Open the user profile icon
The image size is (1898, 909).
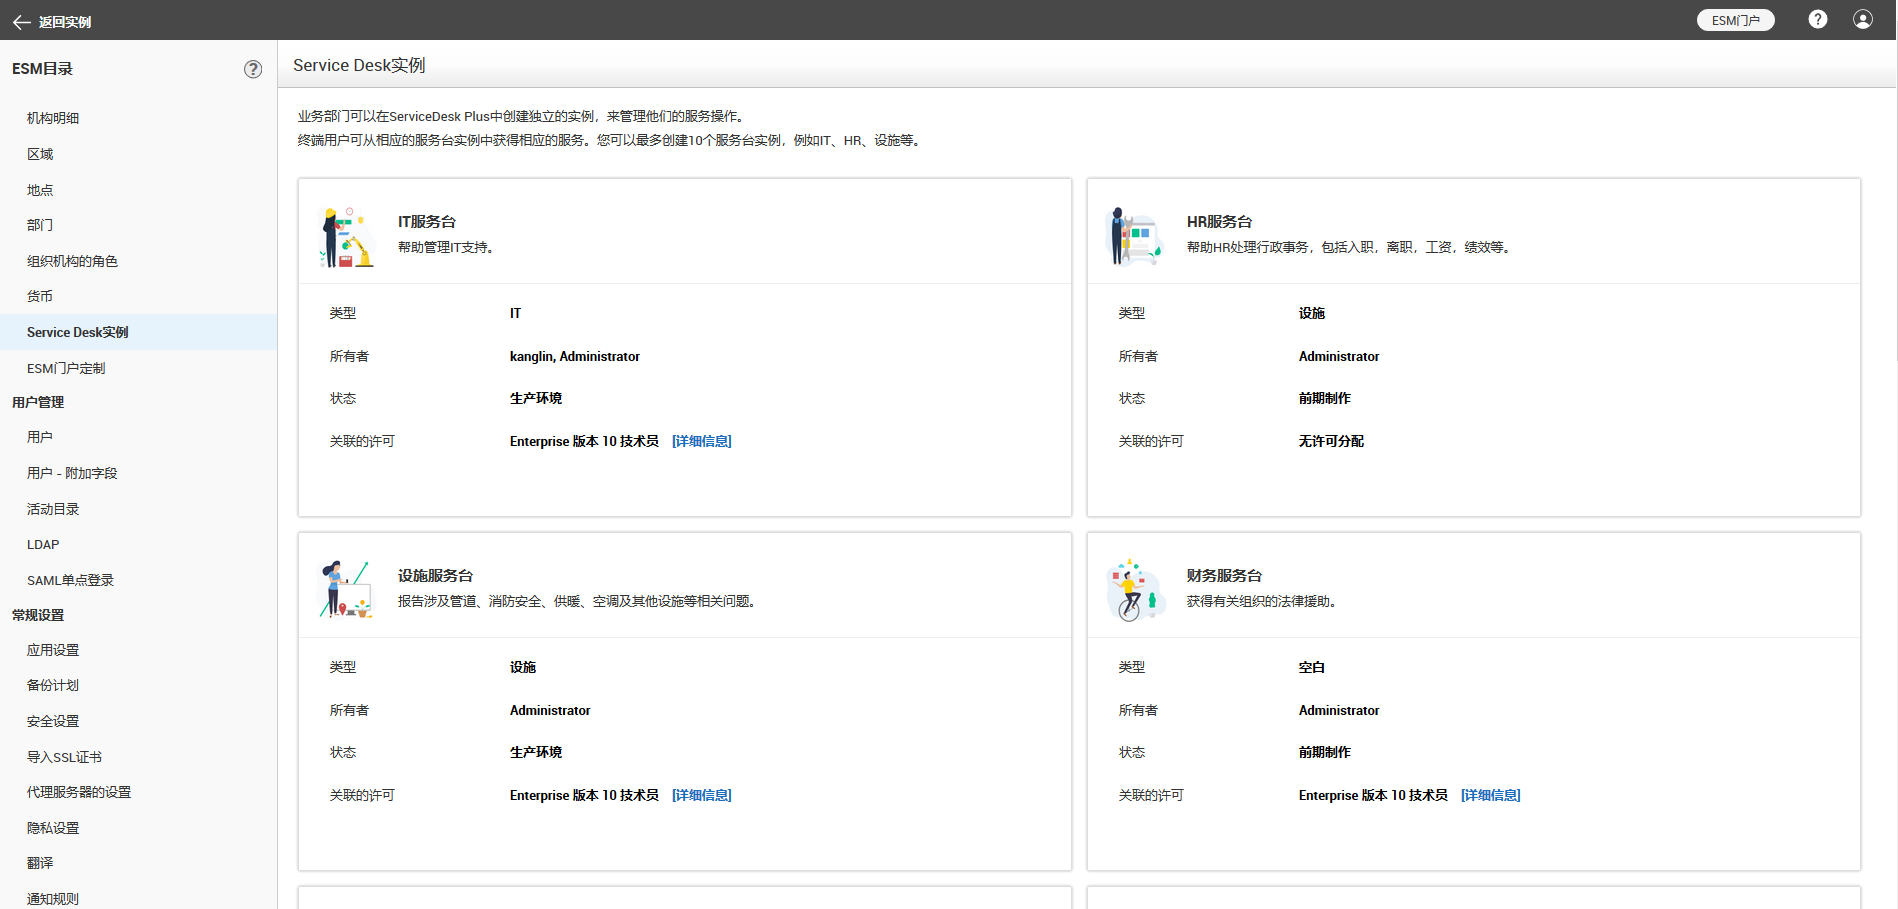pos(1862,20)
